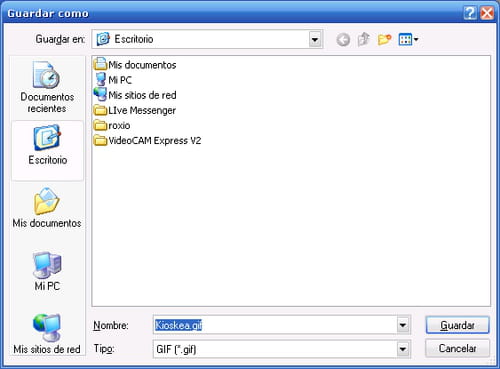Click the 'VideoCAM Express V2' folder name
Image resolution: width=500 pixels, height=369 pixels.
coord(155,141)
